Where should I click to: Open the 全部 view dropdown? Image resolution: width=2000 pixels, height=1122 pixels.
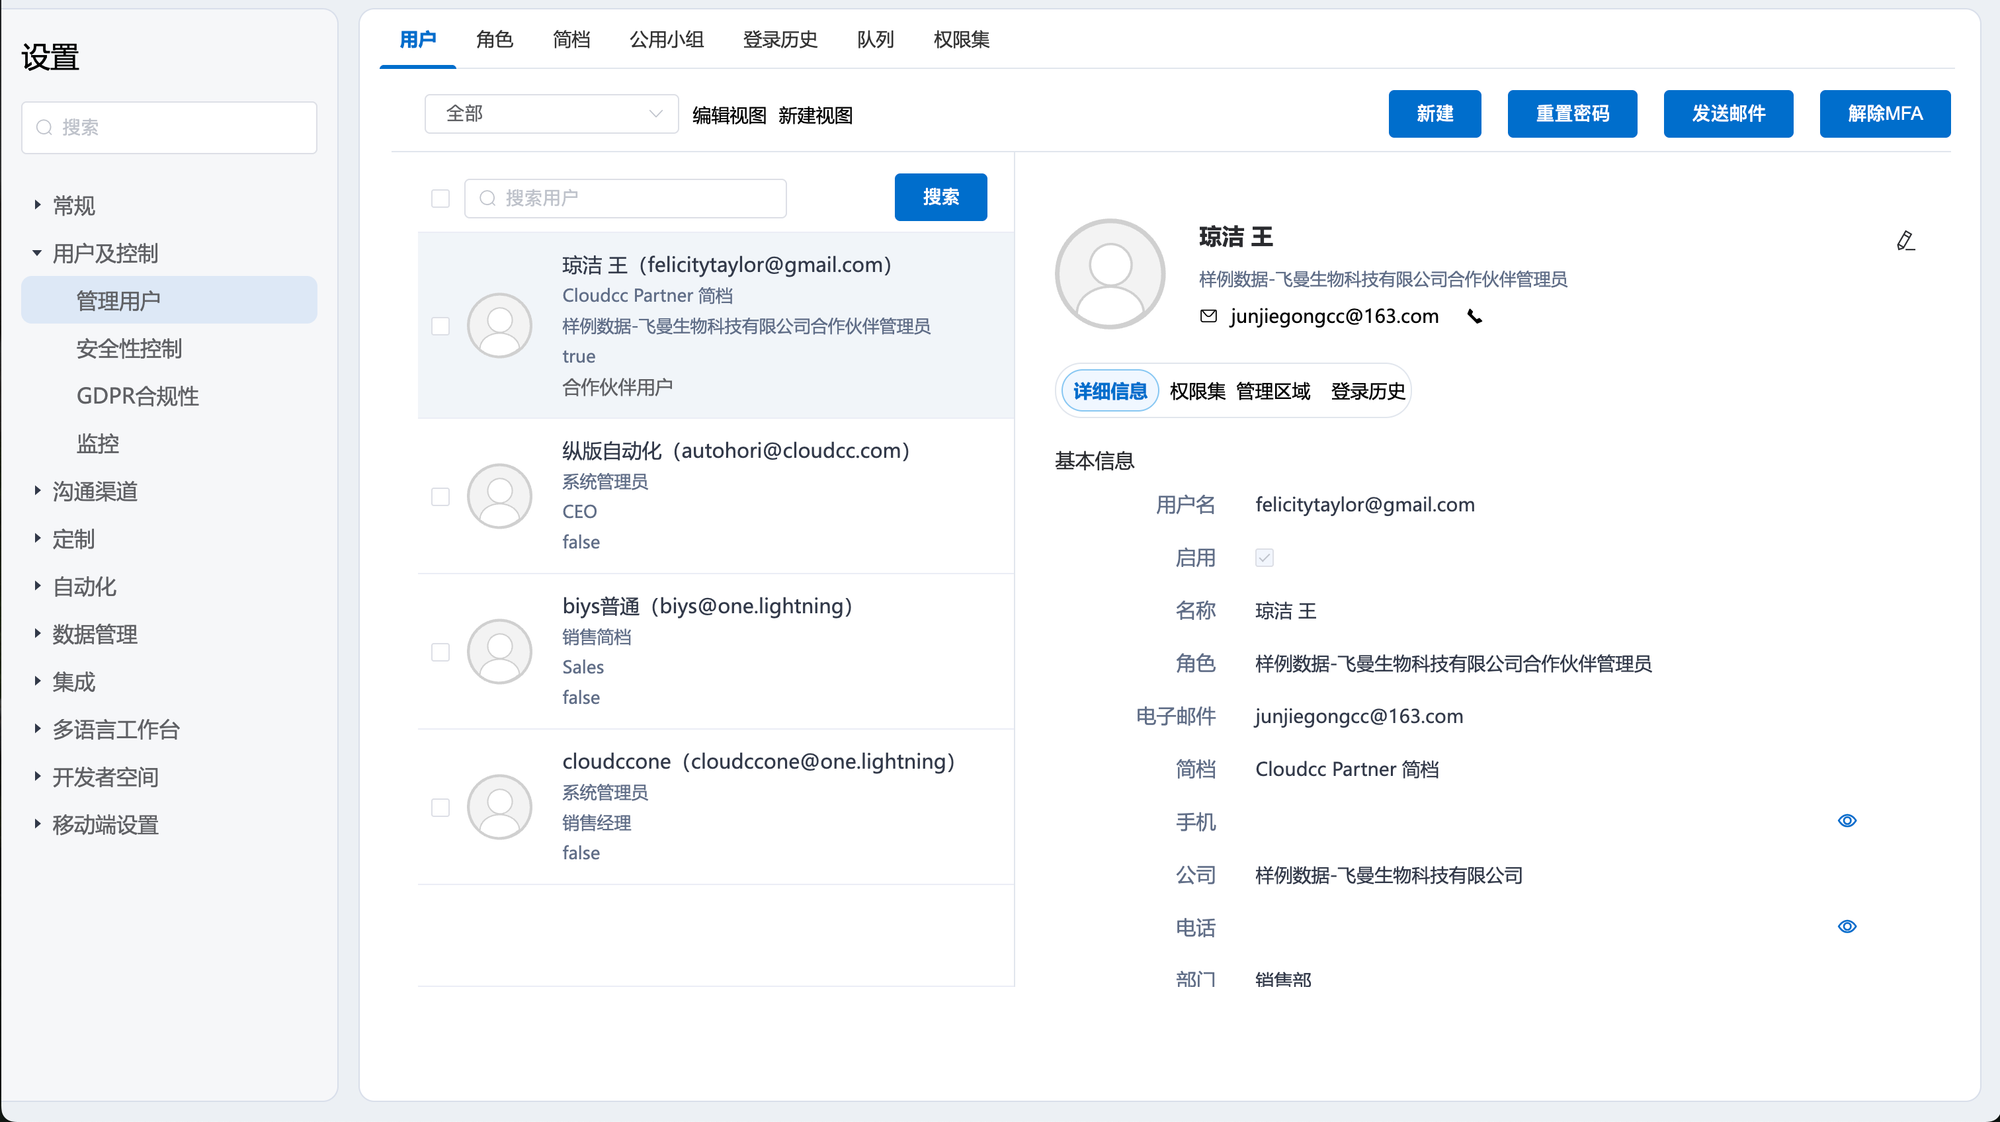tap(551, 114)
